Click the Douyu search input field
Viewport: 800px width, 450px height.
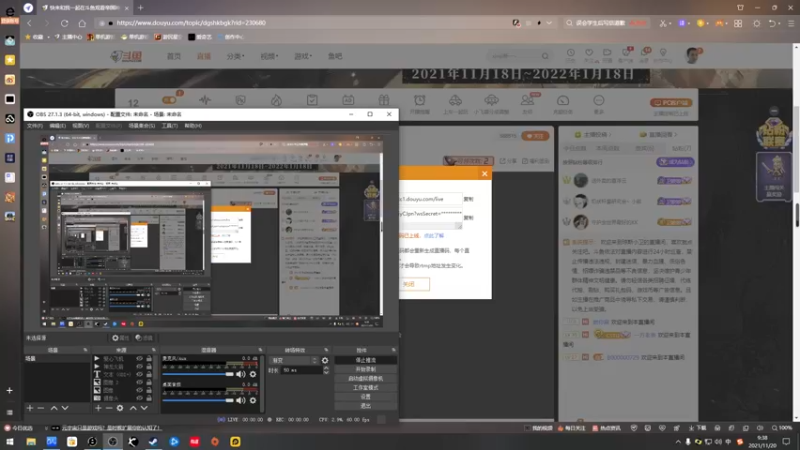[x=513, y=56]
